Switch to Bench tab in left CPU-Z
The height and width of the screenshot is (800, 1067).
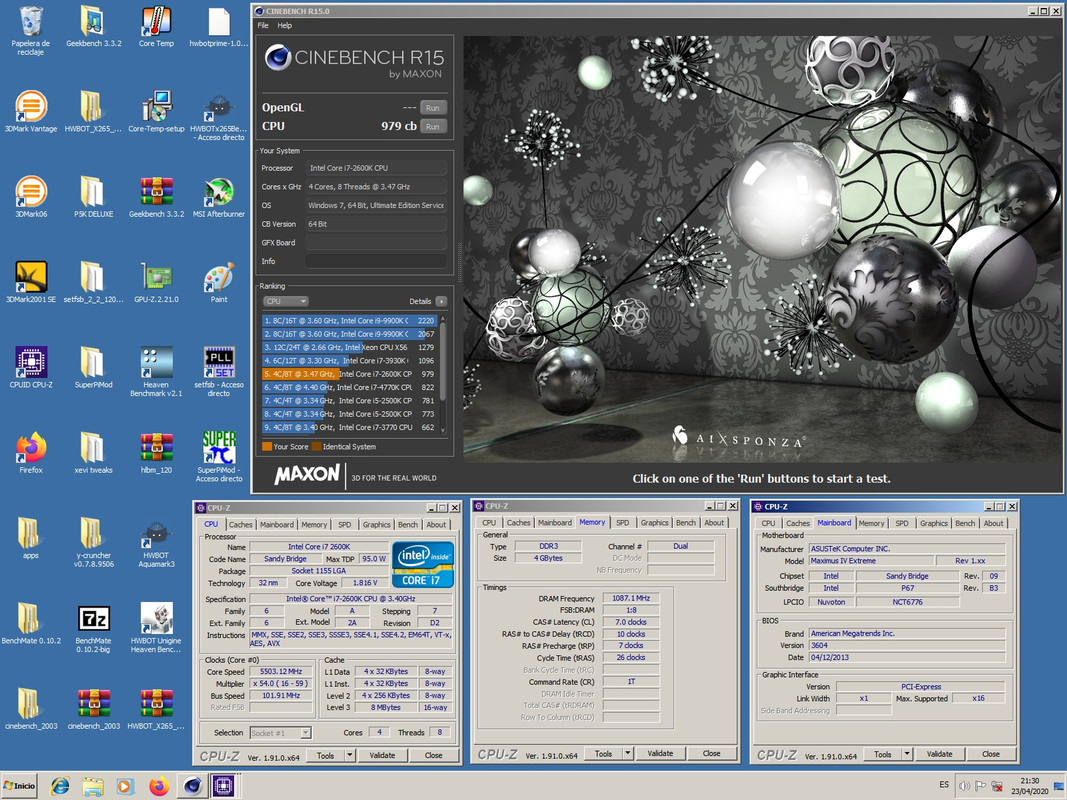click(408, 524)
